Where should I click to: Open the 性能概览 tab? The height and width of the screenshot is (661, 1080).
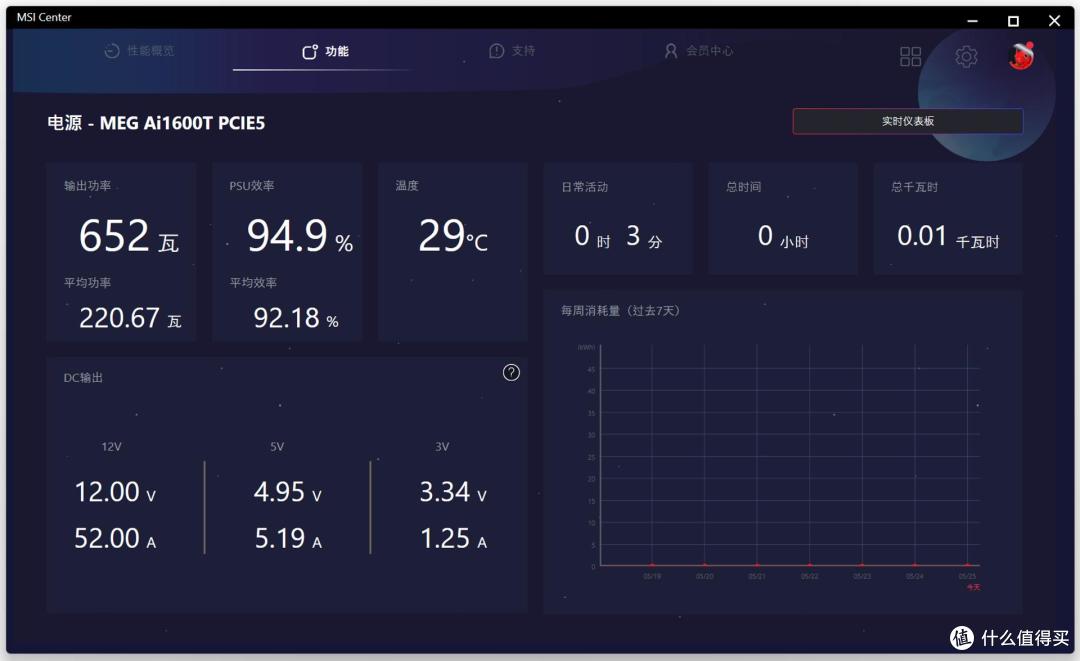pos(139,51)
